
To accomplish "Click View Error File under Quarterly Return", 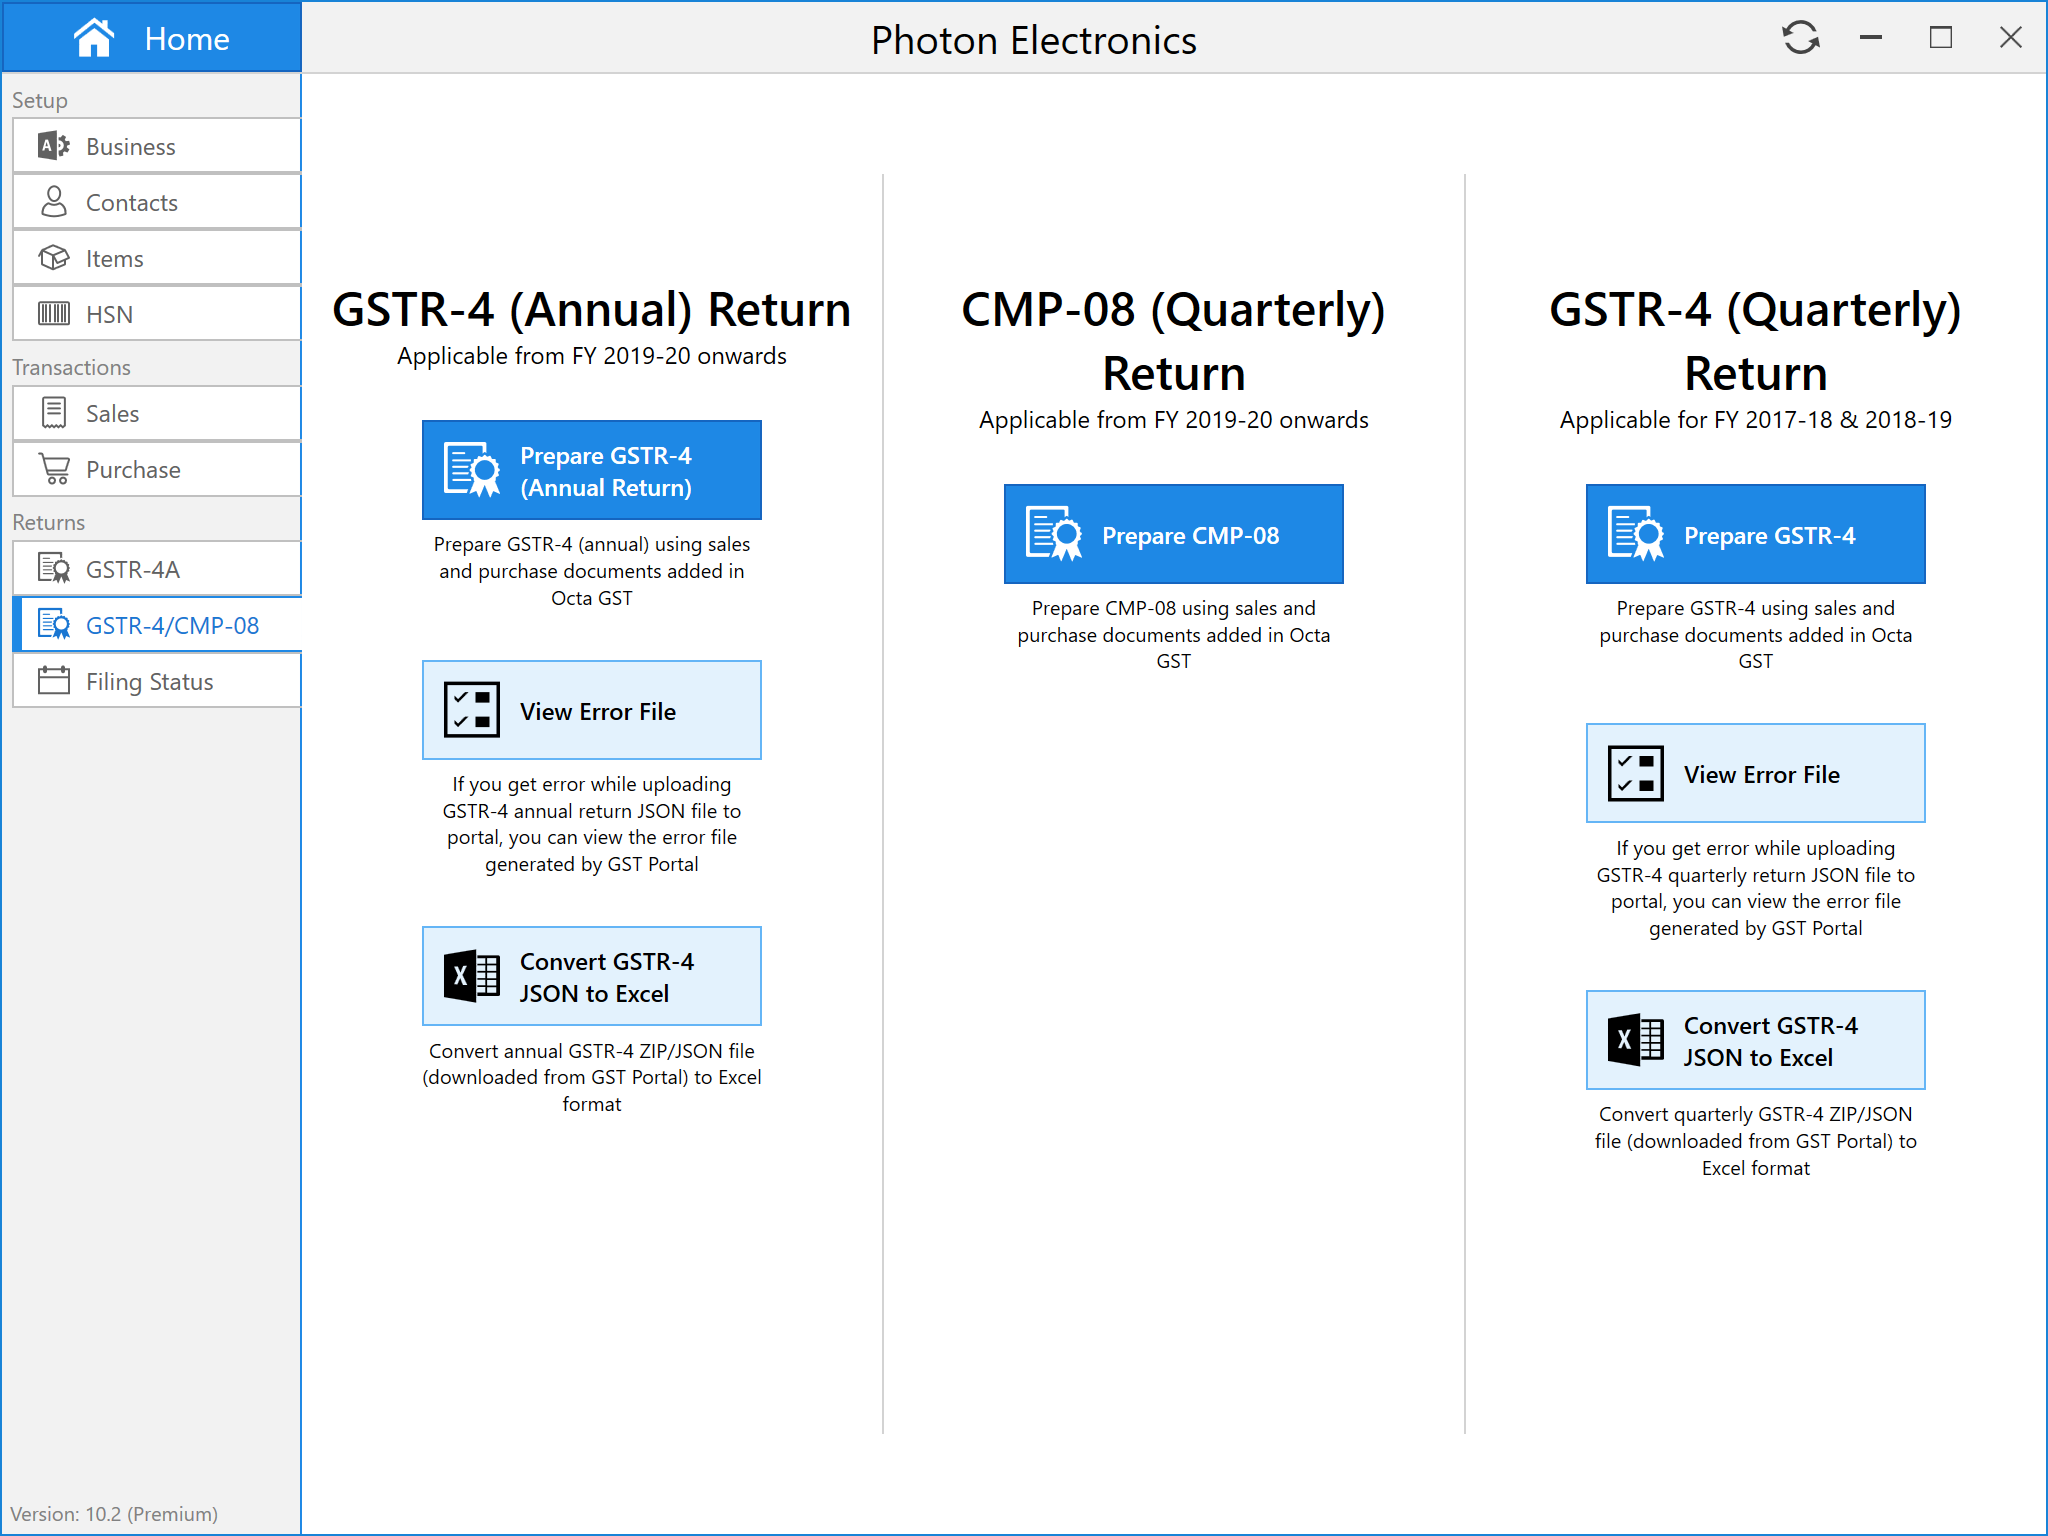I will click(x=1755, y=774).
